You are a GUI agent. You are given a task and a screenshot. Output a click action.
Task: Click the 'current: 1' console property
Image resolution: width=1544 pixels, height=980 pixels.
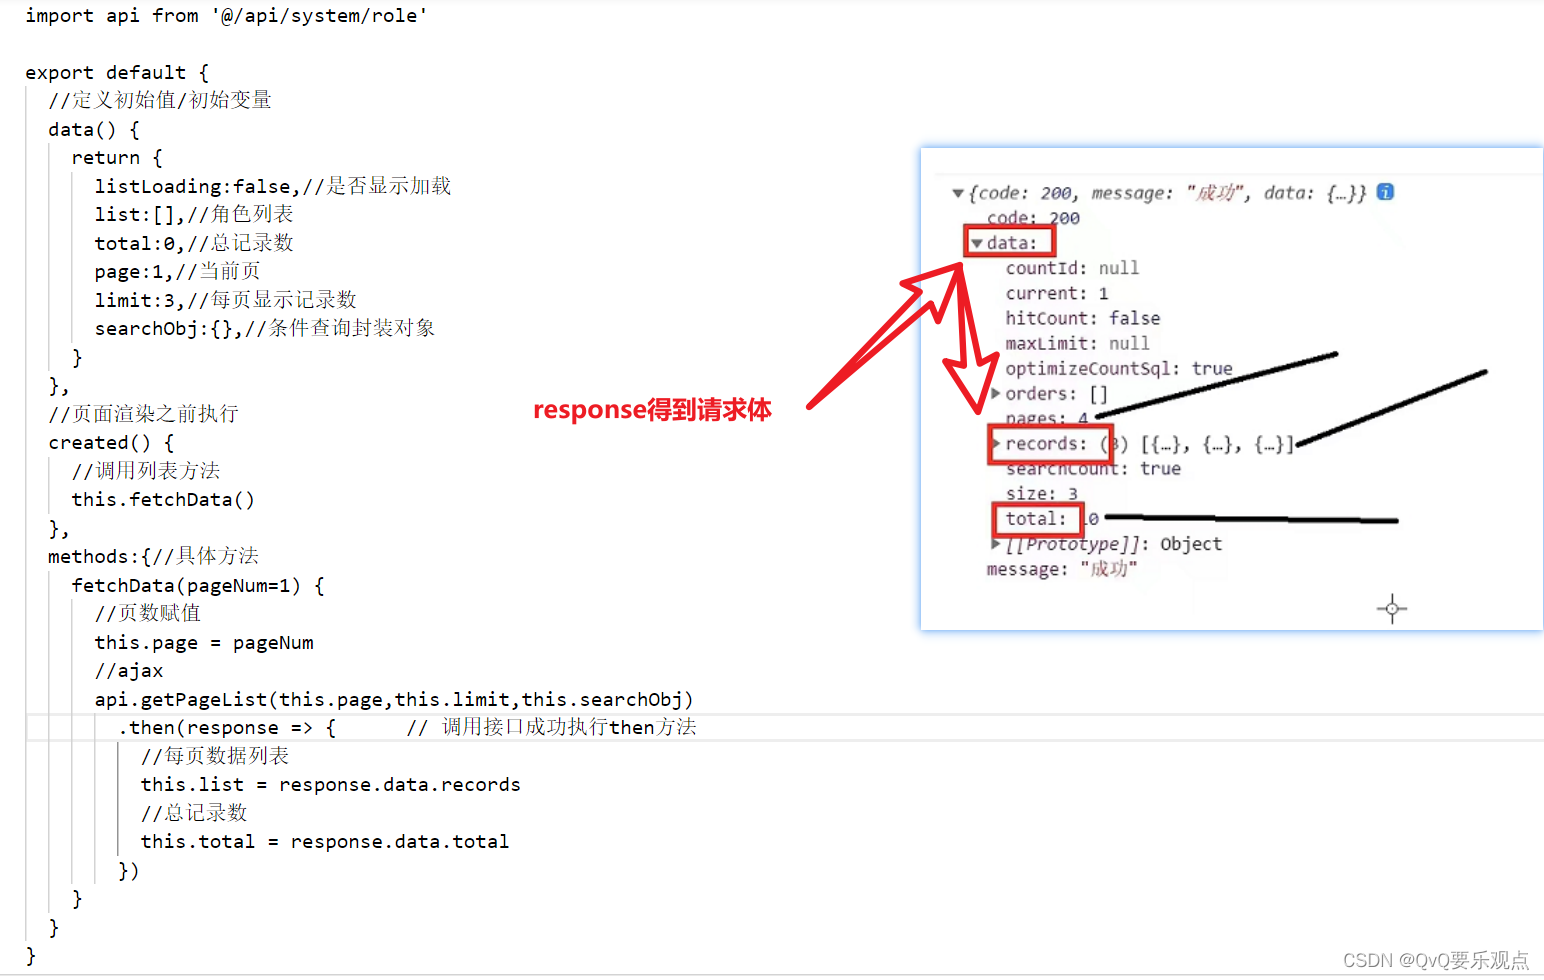1057,293
